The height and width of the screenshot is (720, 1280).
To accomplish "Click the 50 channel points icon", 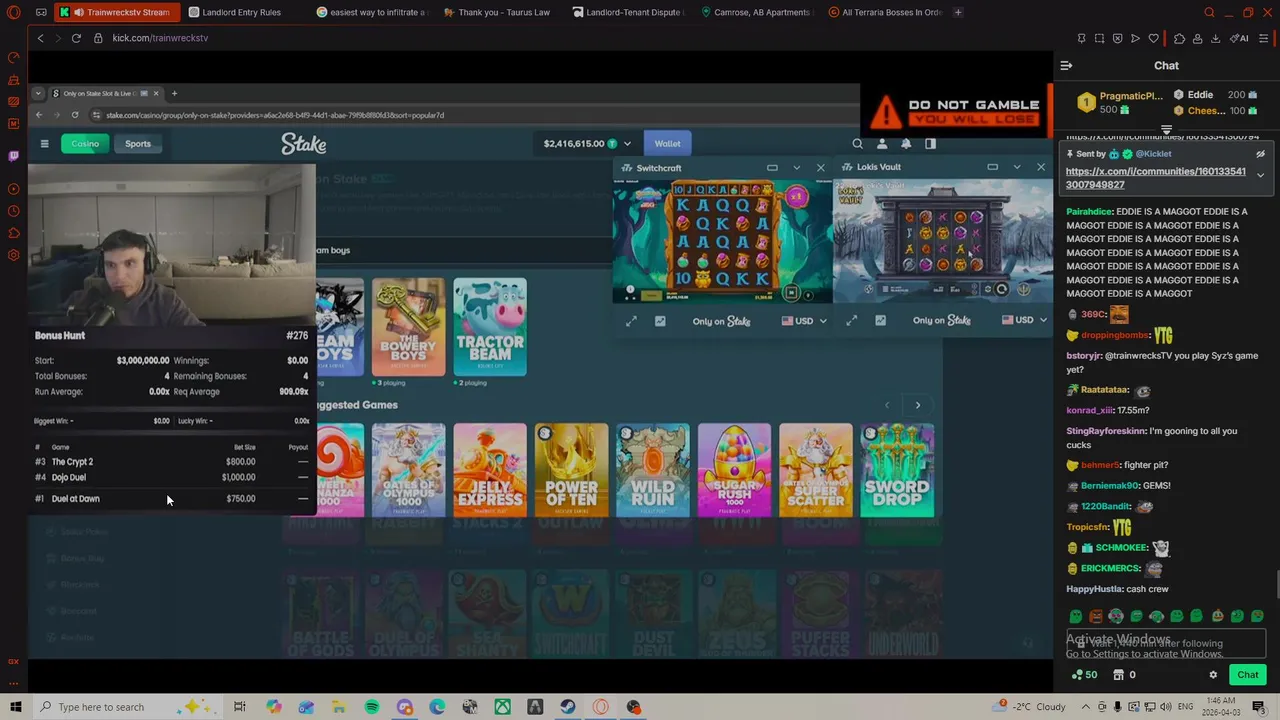I will pos(1083,675).
